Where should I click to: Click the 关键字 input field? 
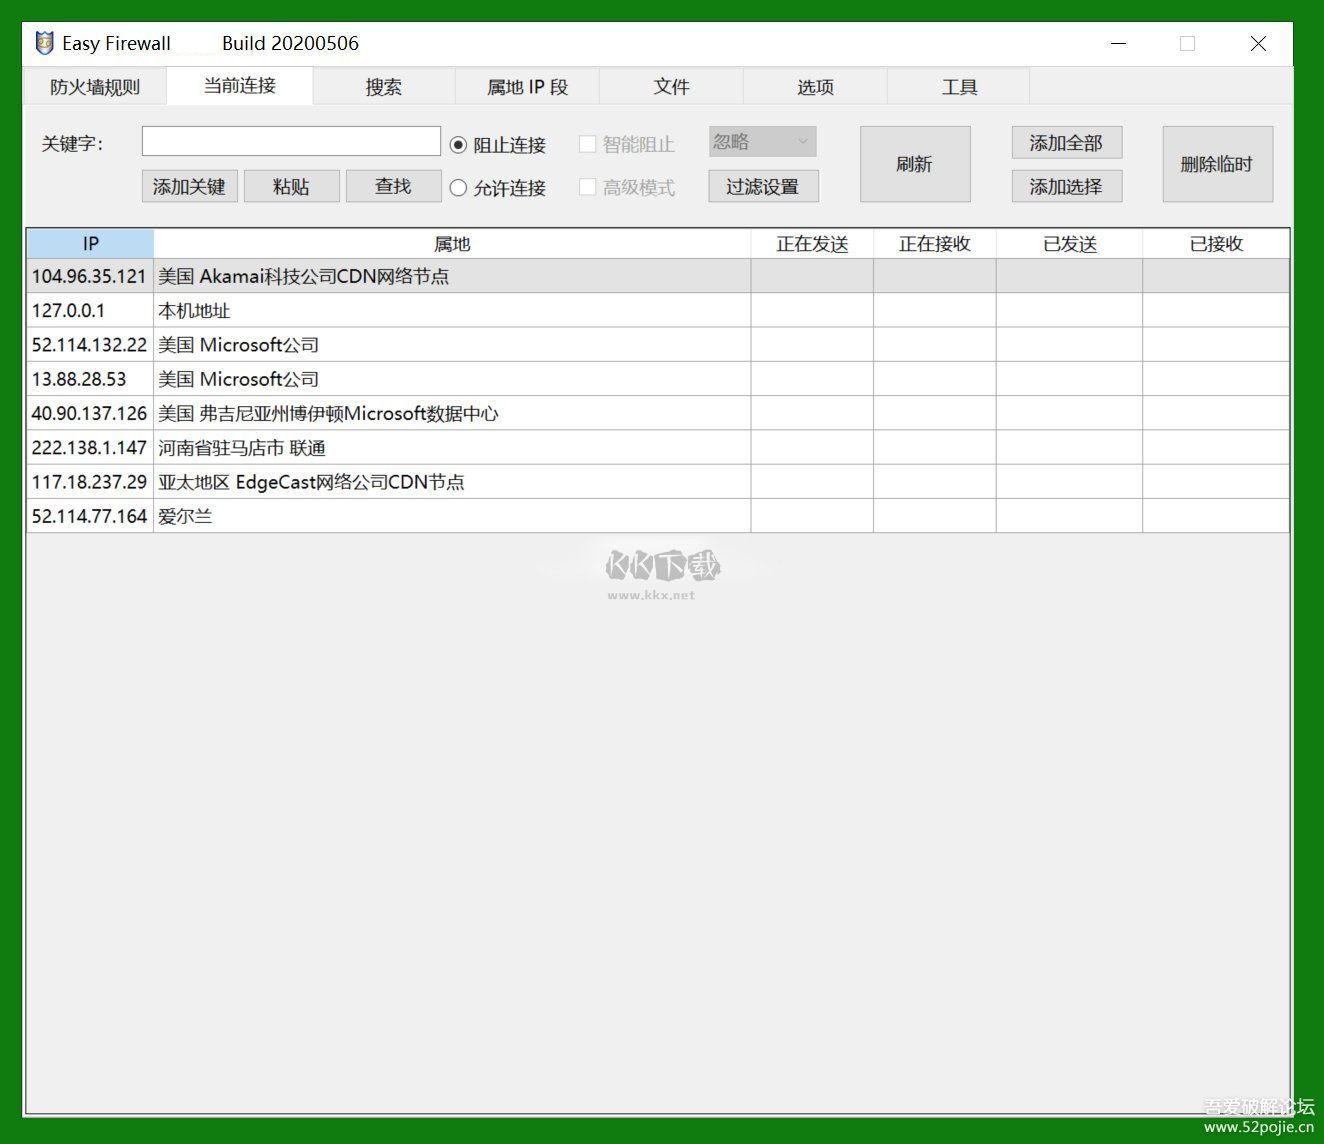291,141
